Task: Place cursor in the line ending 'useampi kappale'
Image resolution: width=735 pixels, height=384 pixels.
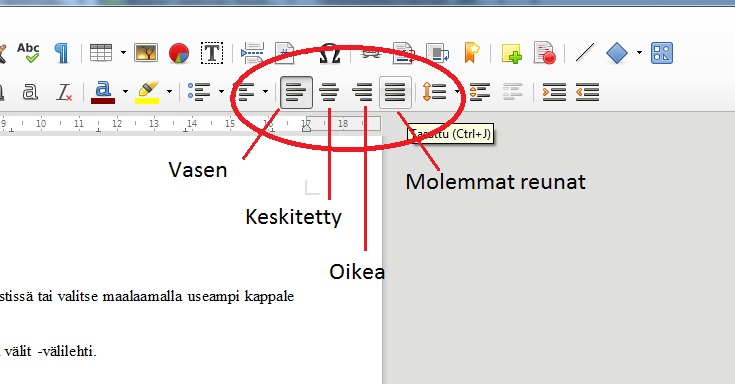Action: tap(147, 297)
